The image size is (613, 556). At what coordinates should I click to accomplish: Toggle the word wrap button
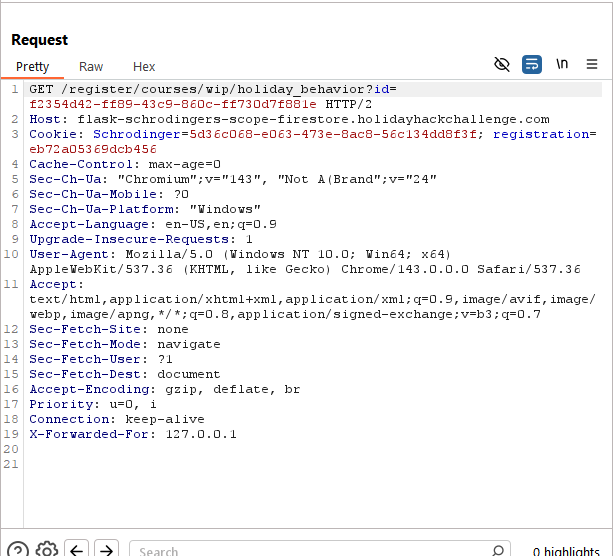[532, 65]
